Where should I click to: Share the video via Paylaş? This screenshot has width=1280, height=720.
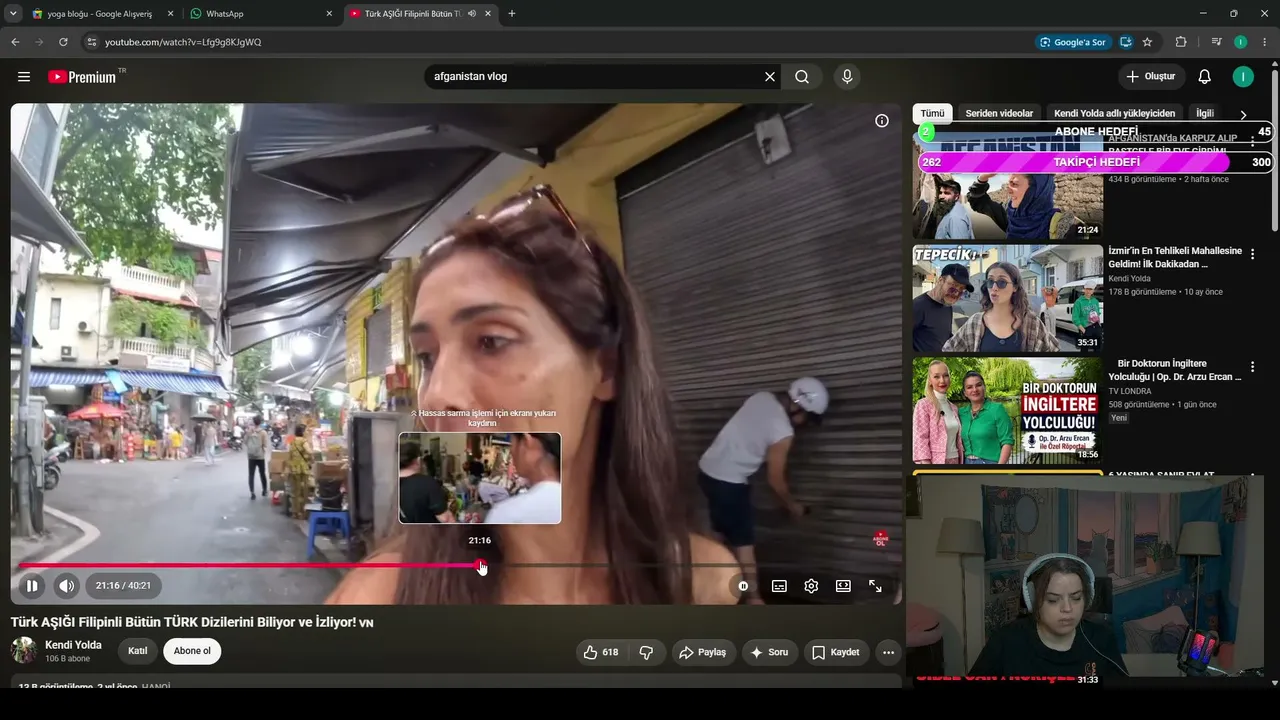coord(703,652)
